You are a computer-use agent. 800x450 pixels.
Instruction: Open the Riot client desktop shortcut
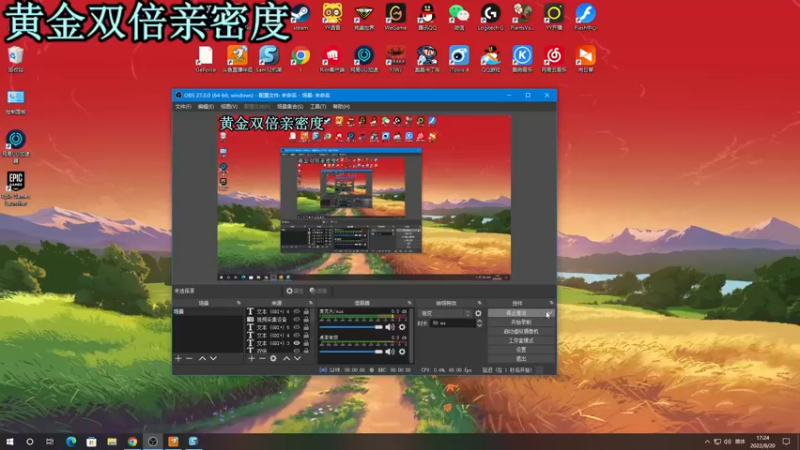[x=332, y=59]
